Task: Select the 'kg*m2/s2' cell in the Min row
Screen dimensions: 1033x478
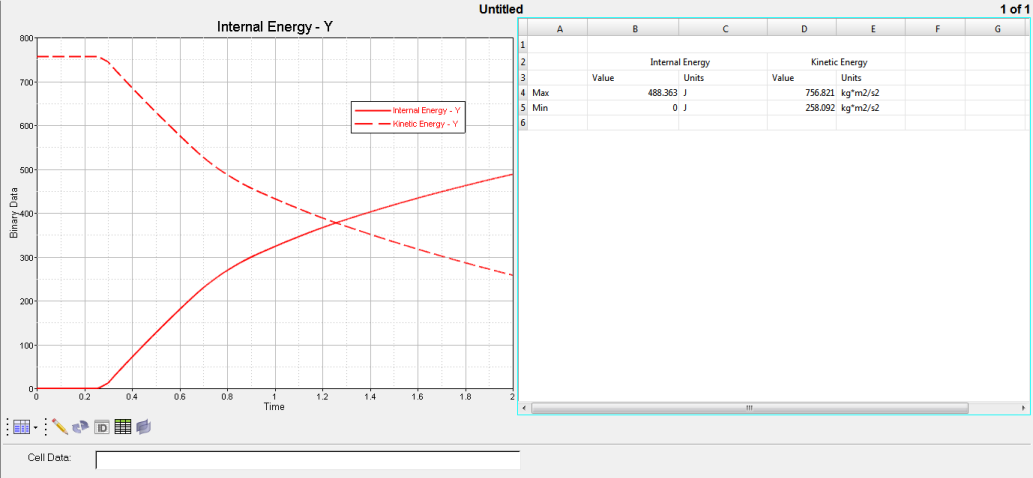Action: pos(871,107)
